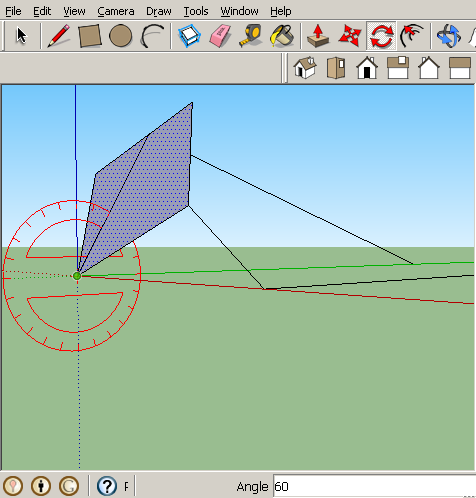The width and height of the screenshot is (476, 498).
Task: Select the Line pencil tool
Action: pos(59,36)
